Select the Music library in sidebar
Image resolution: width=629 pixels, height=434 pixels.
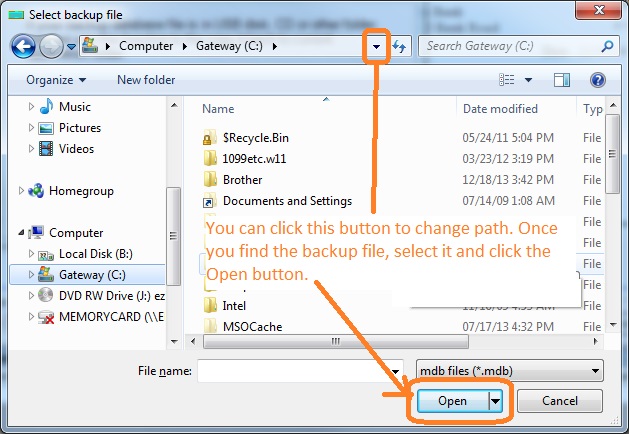[x=74, y=107]
